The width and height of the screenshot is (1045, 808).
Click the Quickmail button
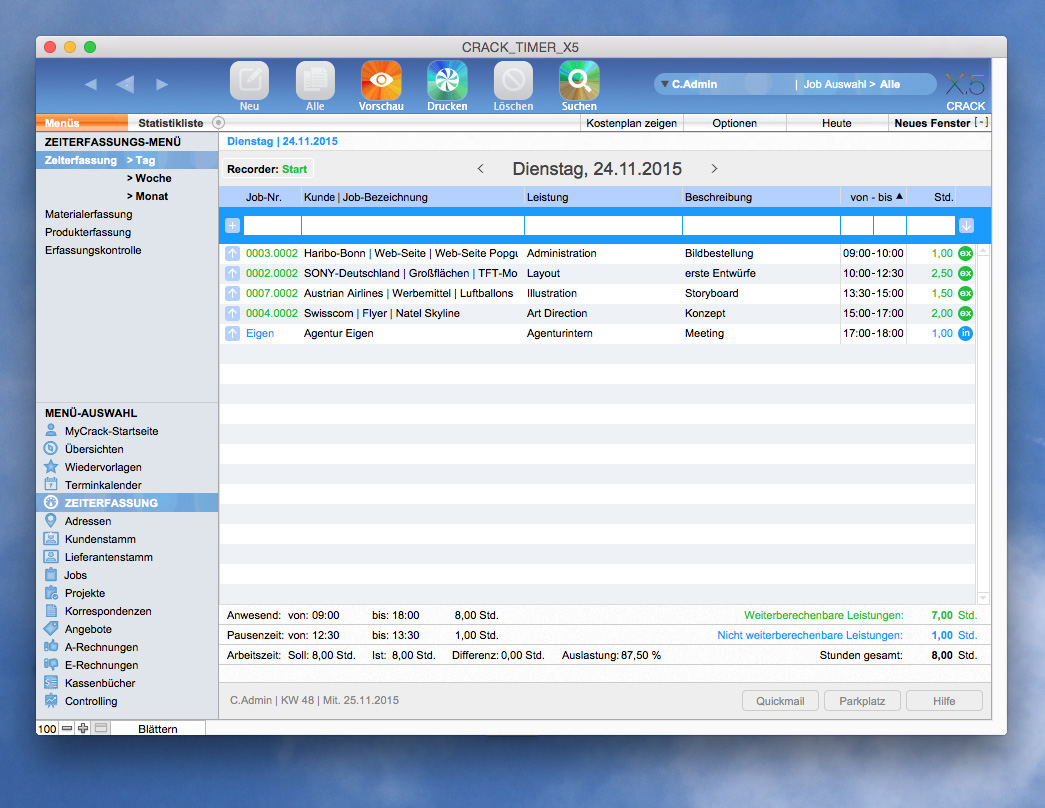780,701
